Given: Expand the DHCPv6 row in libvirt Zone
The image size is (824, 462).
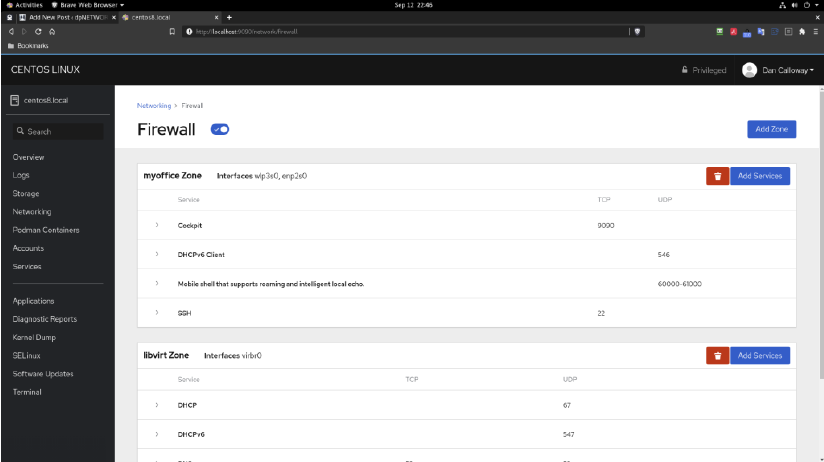Looking at the screenshot, I should 157,434.
